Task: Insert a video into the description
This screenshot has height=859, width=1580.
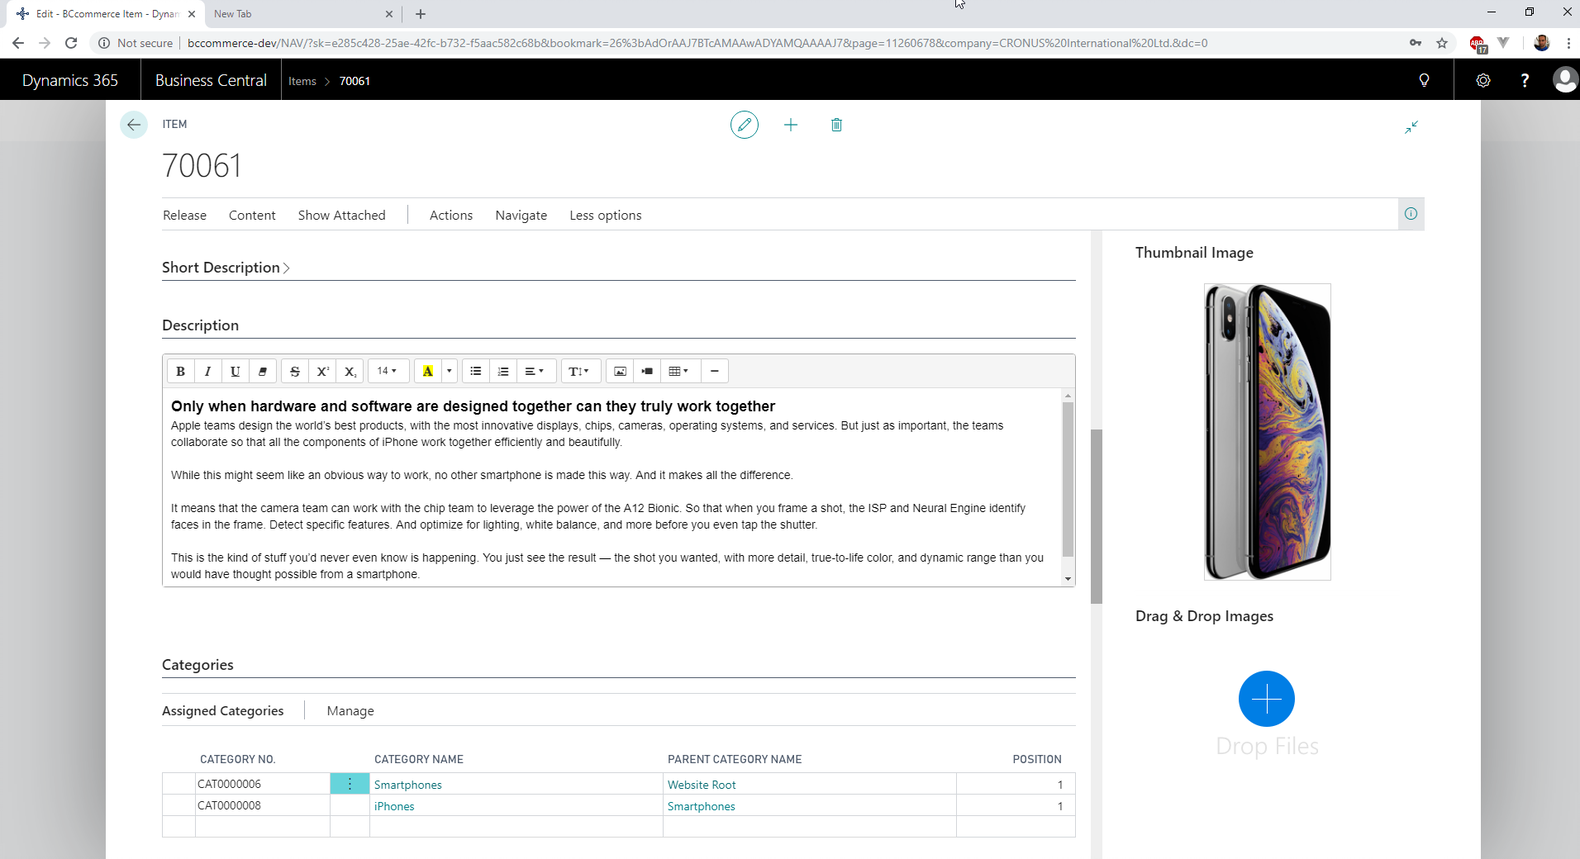Action: pos(647,371)
